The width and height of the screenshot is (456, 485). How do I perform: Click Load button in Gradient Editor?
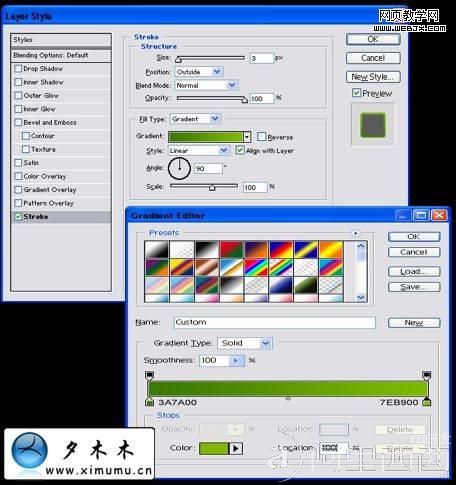pyautogui.click(x=414, y=271)
